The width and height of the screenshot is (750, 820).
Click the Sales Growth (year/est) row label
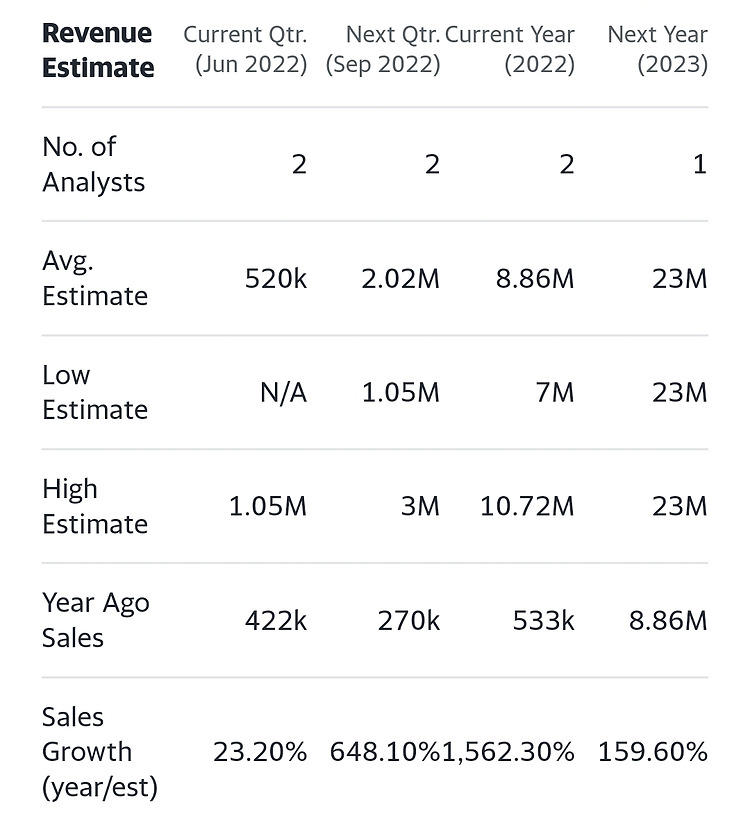click(x=99, y=752)
